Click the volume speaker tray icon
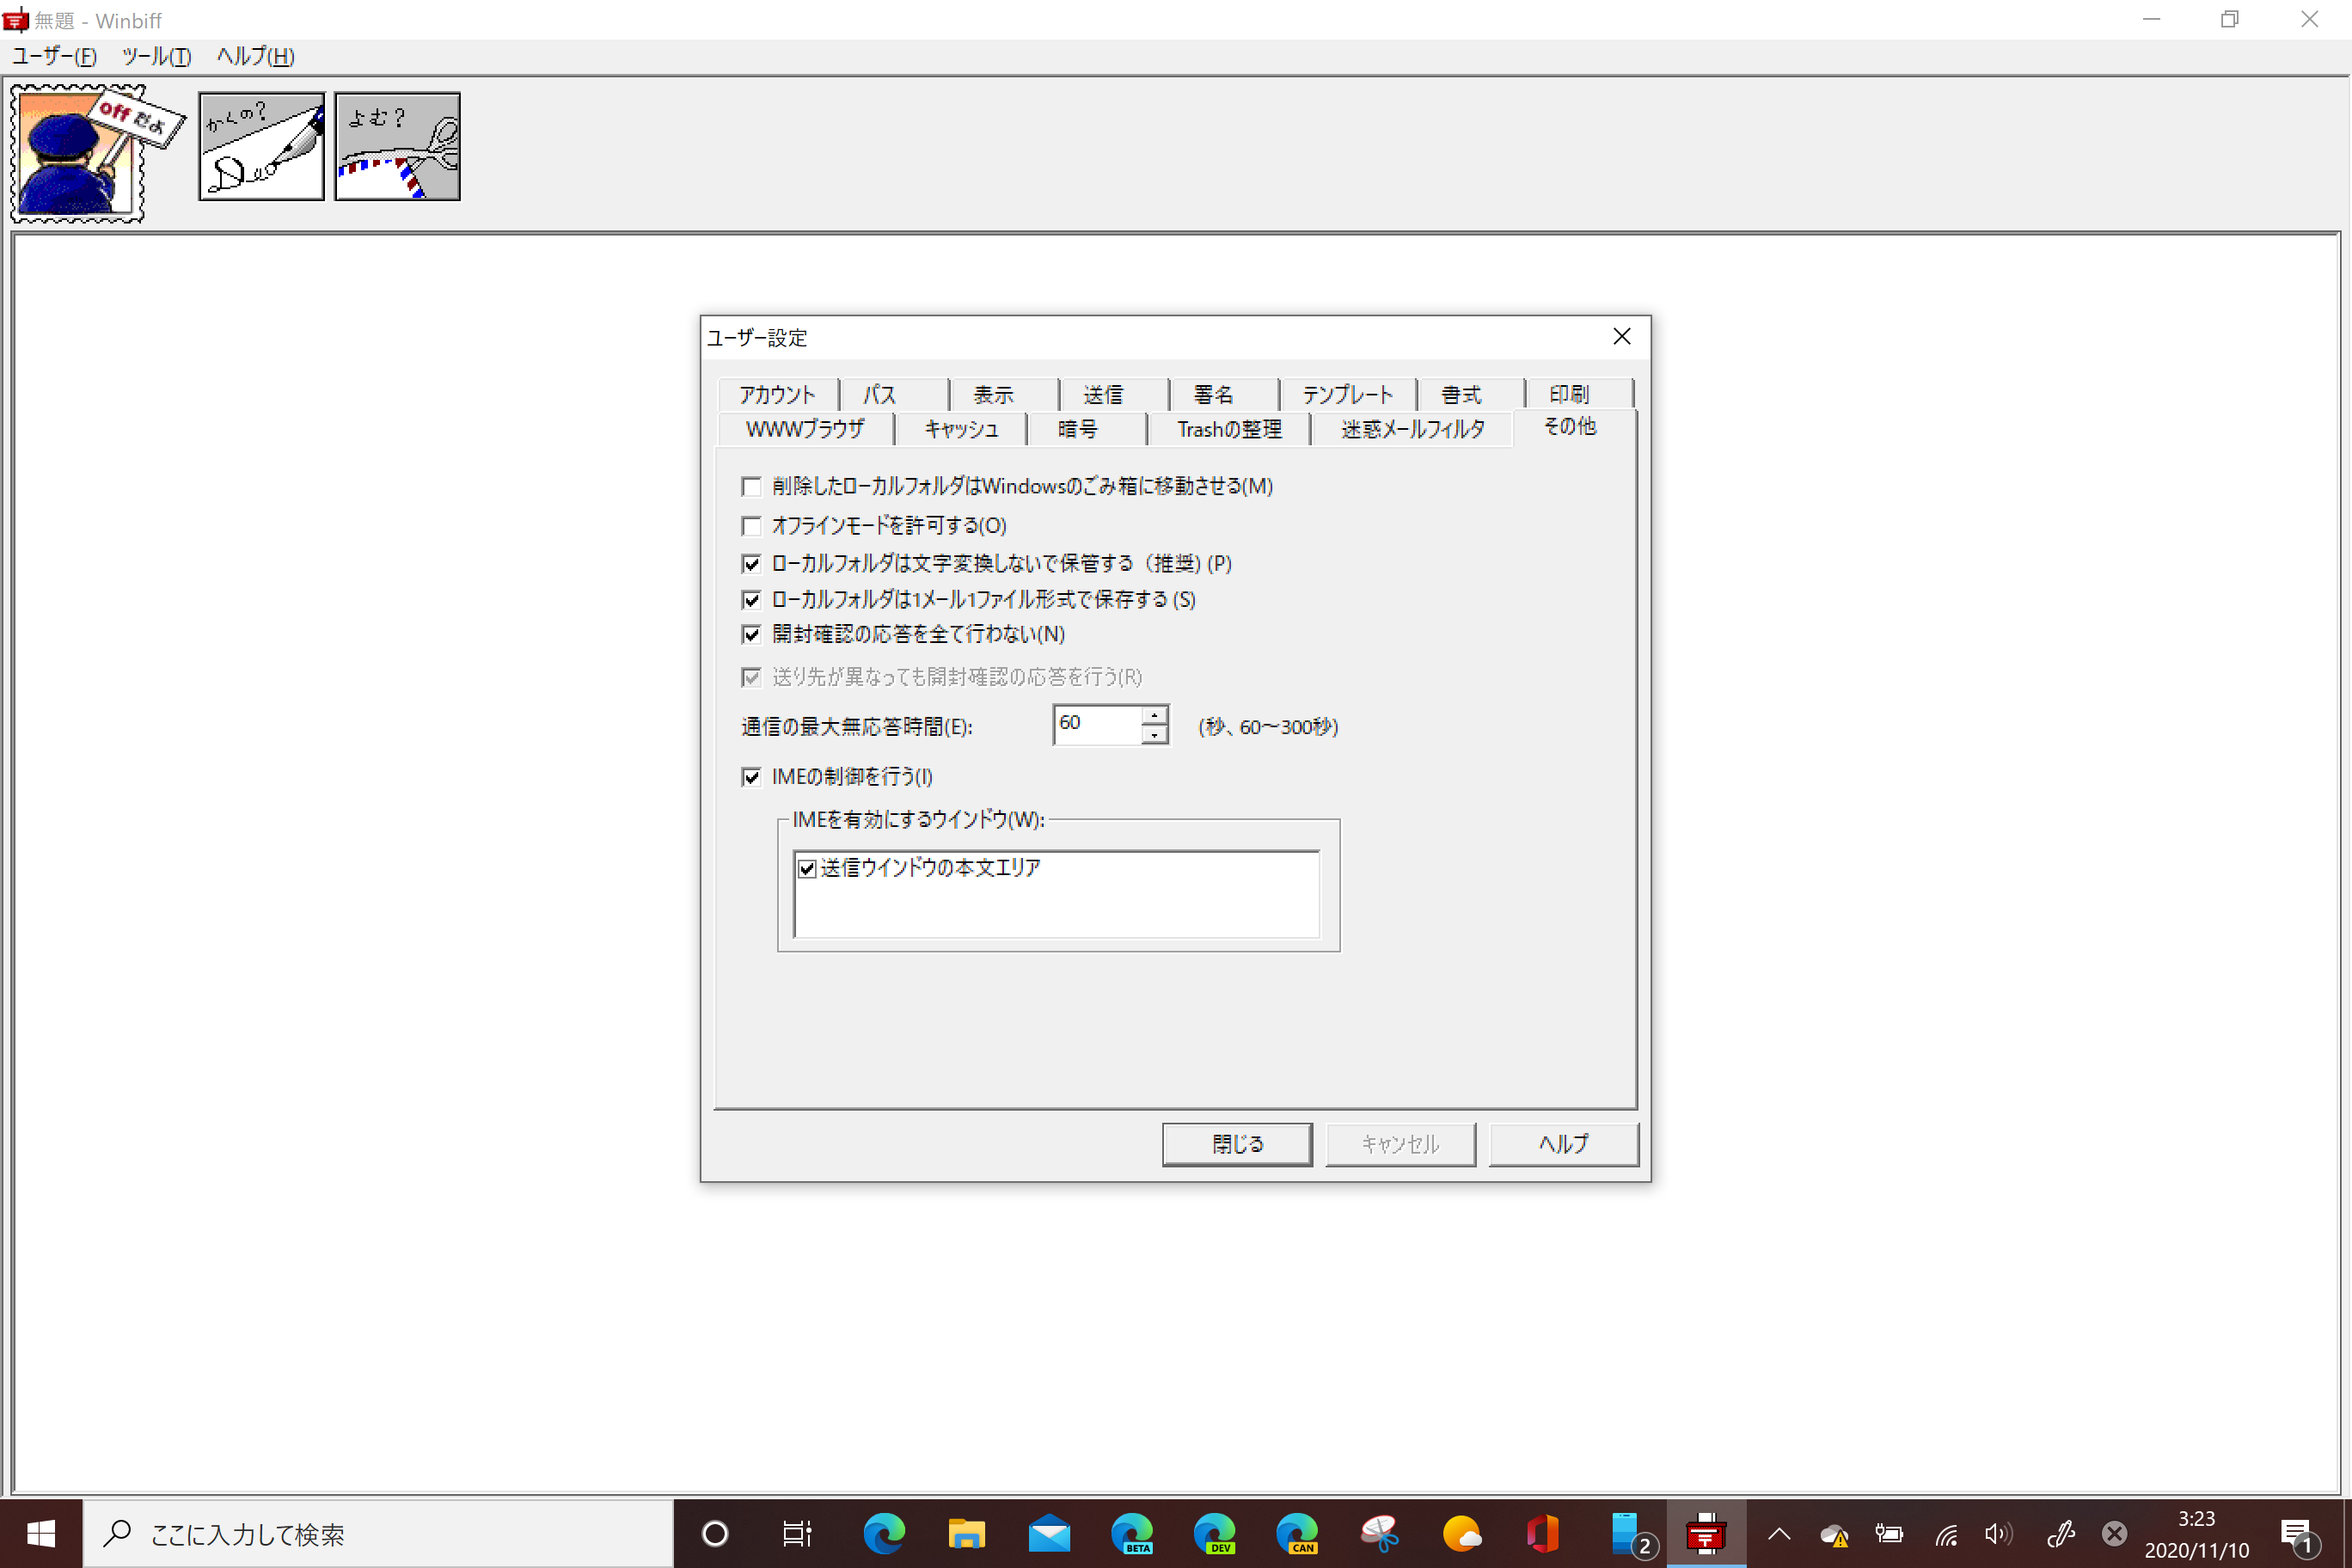The image size is (2352, 1568). pos(1998,1534)
